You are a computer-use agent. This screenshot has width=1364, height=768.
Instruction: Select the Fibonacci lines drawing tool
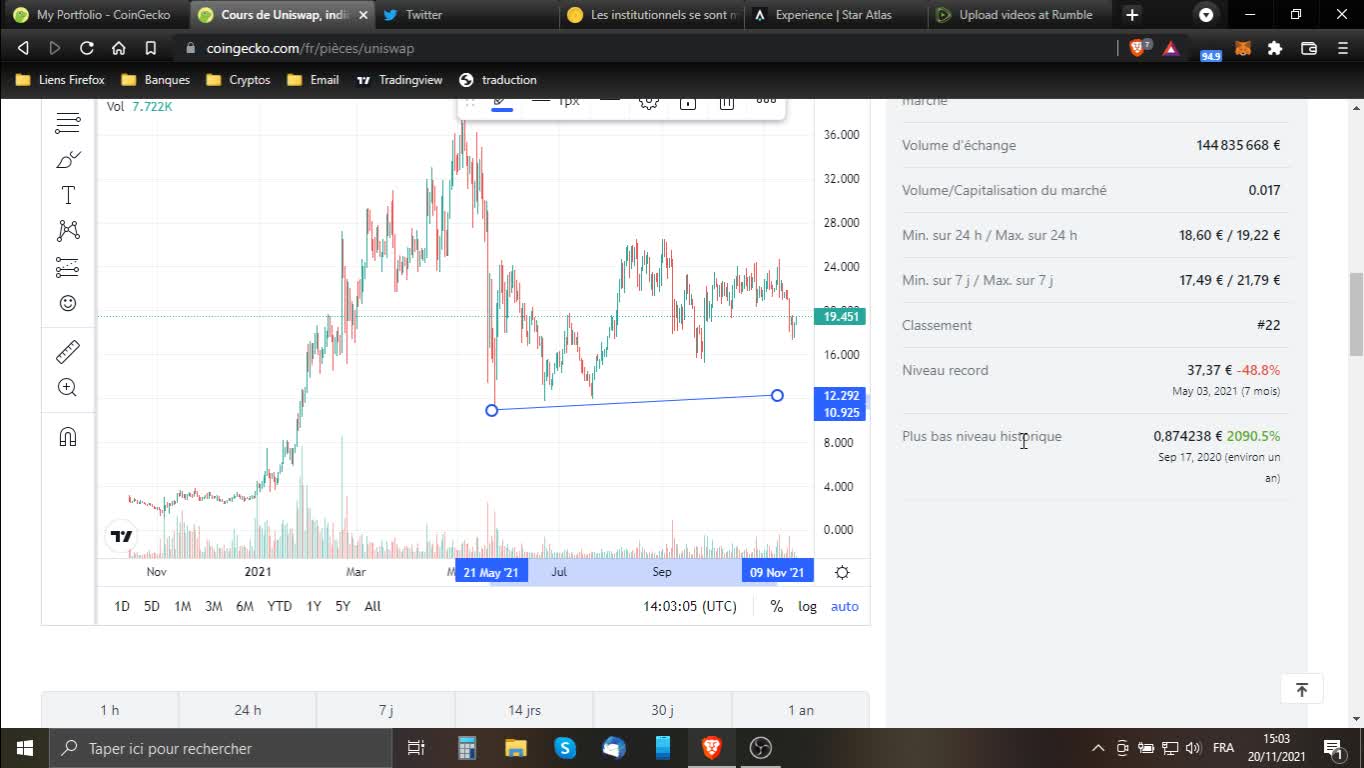click(x=68, y=124)
